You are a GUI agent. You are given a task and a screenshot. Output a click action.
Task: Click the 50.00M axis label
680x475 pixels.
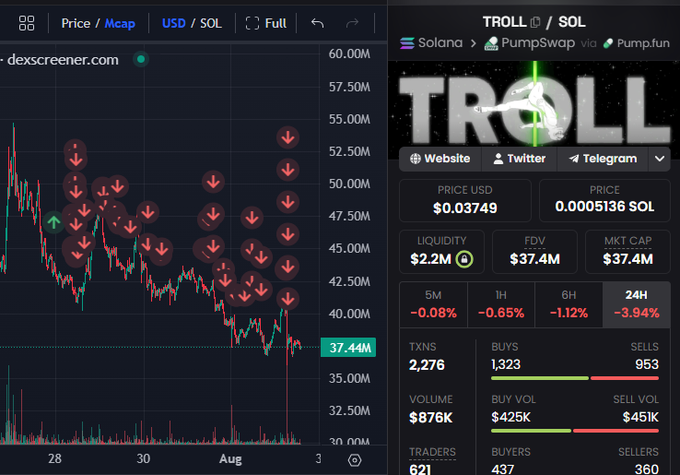tap(349, 184)
